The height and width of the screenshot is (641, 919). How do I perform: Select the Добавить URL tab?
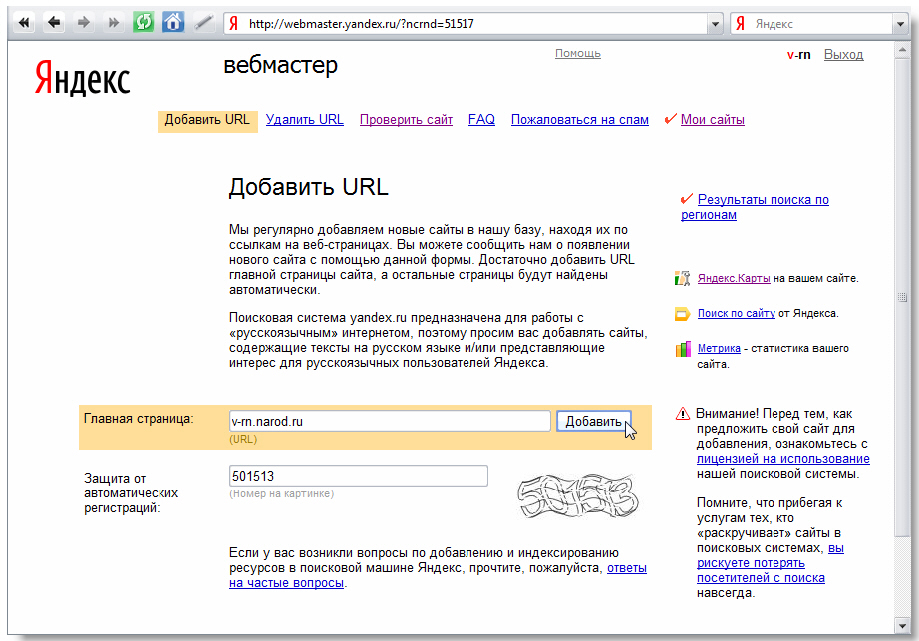click(207, 120)
